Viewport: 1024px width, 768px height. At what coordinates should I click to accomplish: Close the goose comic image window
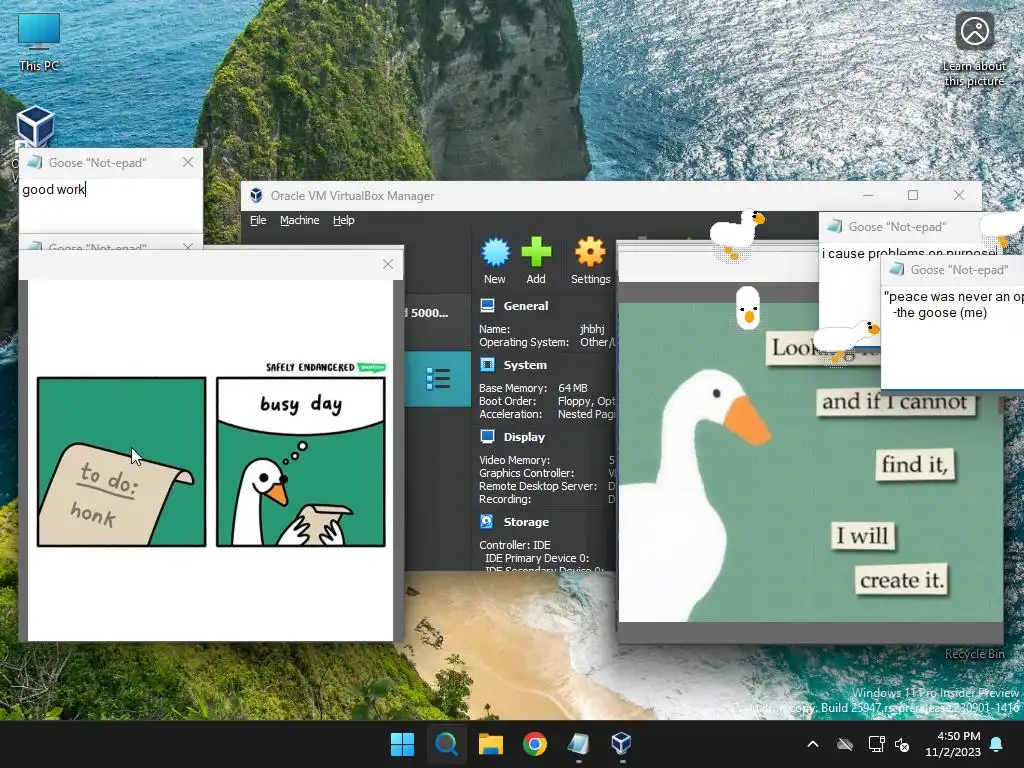(x=388, y=264)
